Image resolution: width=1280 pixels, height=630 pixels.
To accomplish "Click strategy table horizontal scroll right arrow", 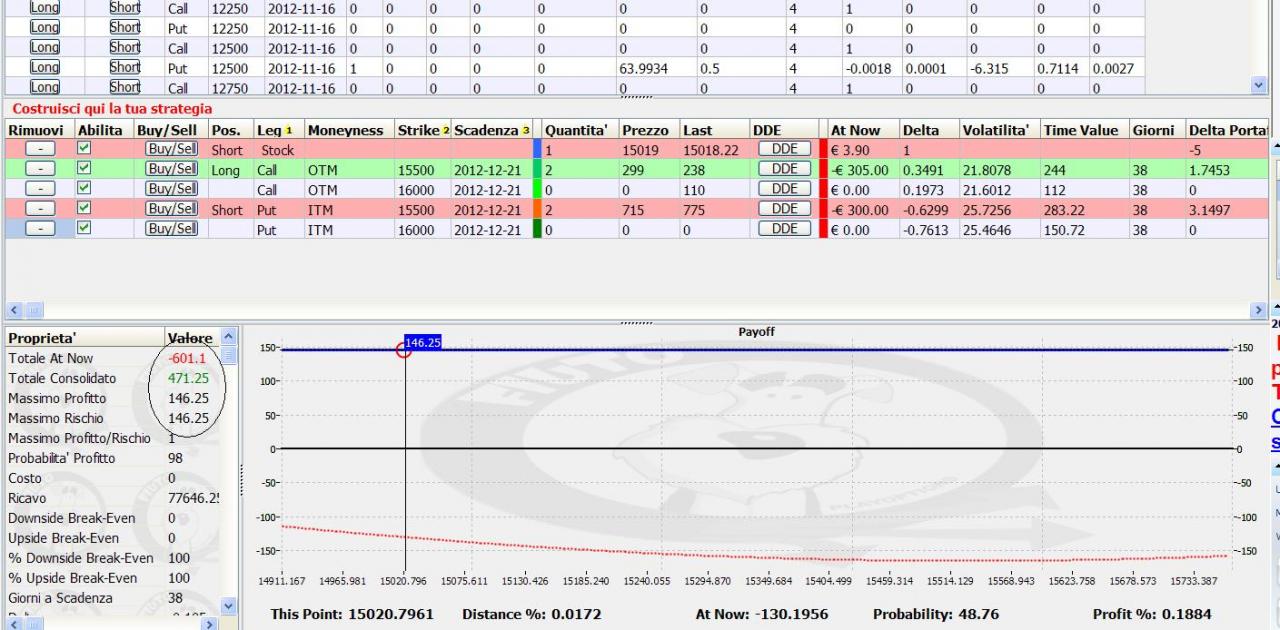I will point(1259,311).
